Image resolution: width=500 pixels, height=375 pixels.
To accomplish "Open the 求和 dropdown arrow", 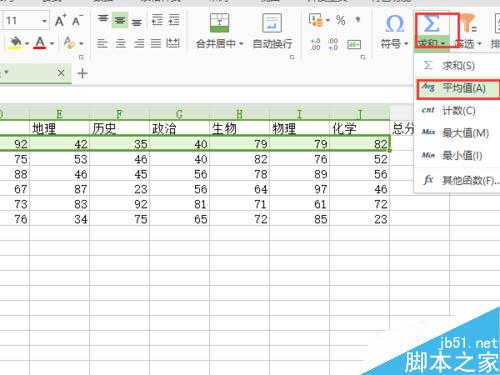I will [443, 44].
